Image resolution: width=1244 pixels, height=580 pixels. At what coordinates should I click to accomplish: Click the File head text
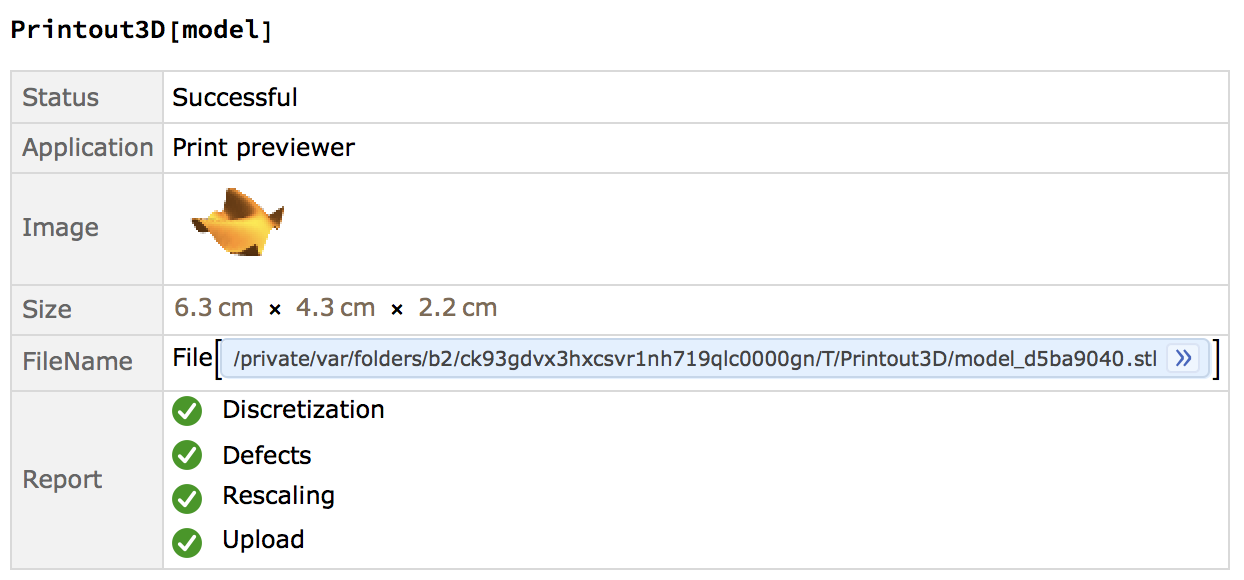tap(192, 358)
